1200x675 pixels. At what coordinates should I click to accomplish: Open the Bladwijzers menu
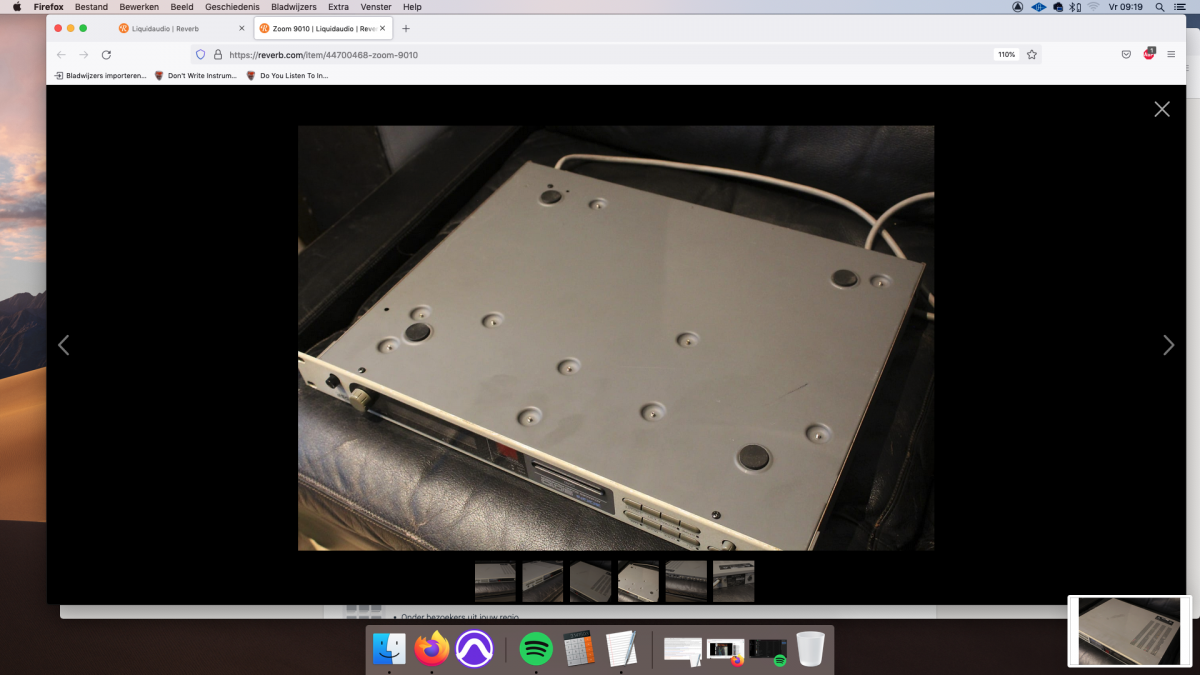pyautogui.click(x=293, y=7)
